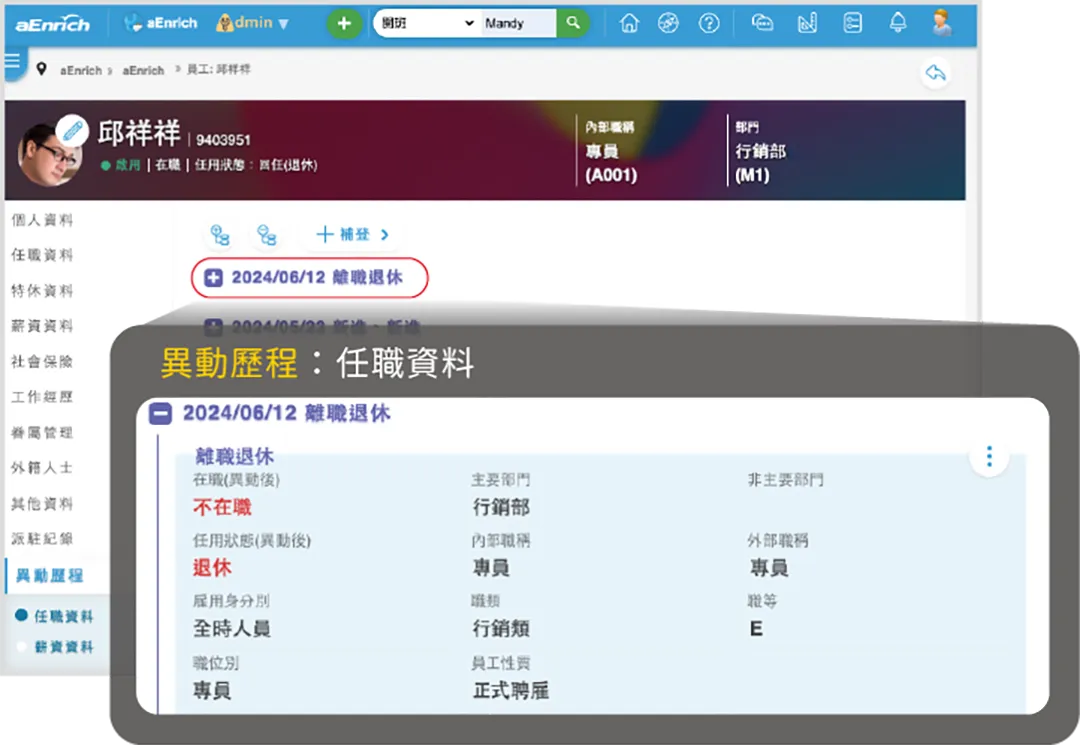Click the green plus icon in the top bar
This screenshot has width=1080, height=745.
click(x=344, y=22)
